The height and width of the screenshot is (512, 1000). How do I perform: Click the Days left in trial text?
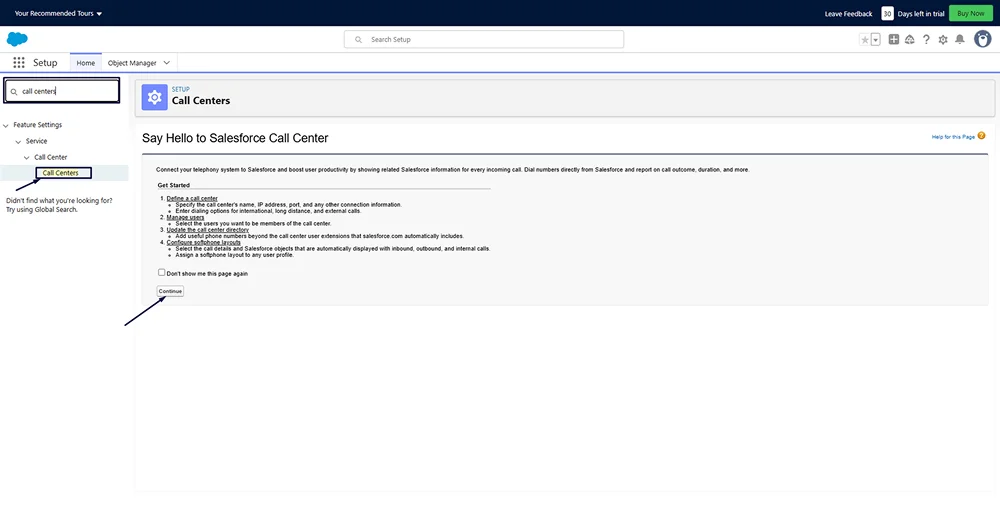click(x=921, y=13)
